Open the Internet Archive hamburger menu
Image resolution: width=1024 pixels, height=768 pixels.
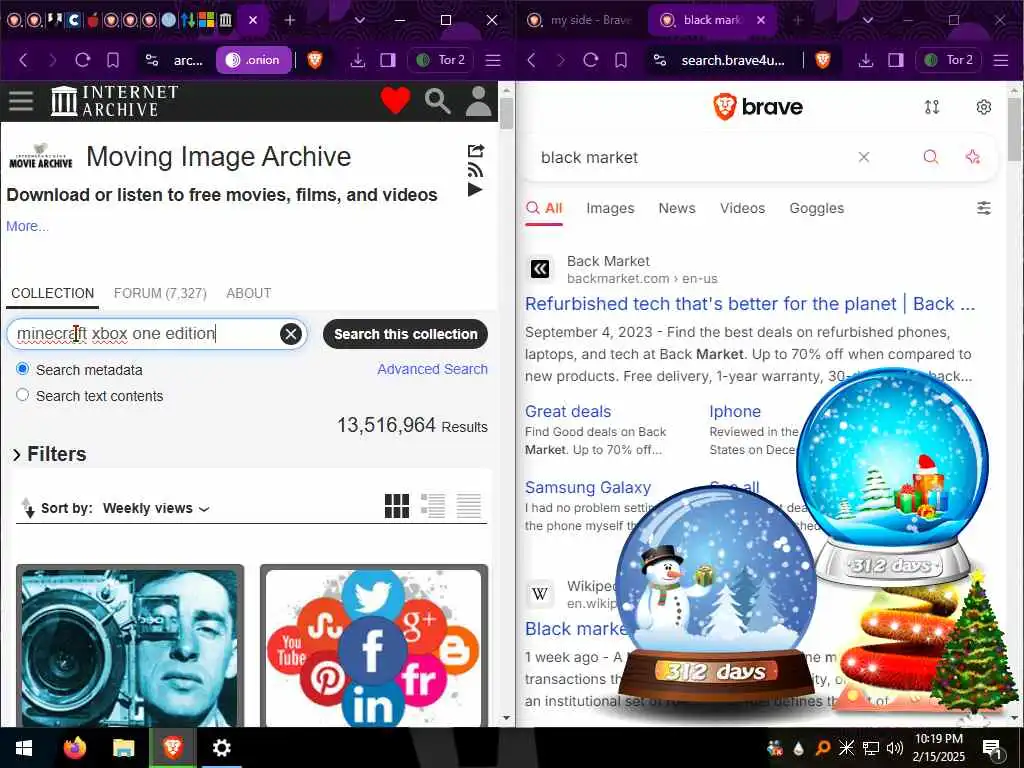point(21,101)
